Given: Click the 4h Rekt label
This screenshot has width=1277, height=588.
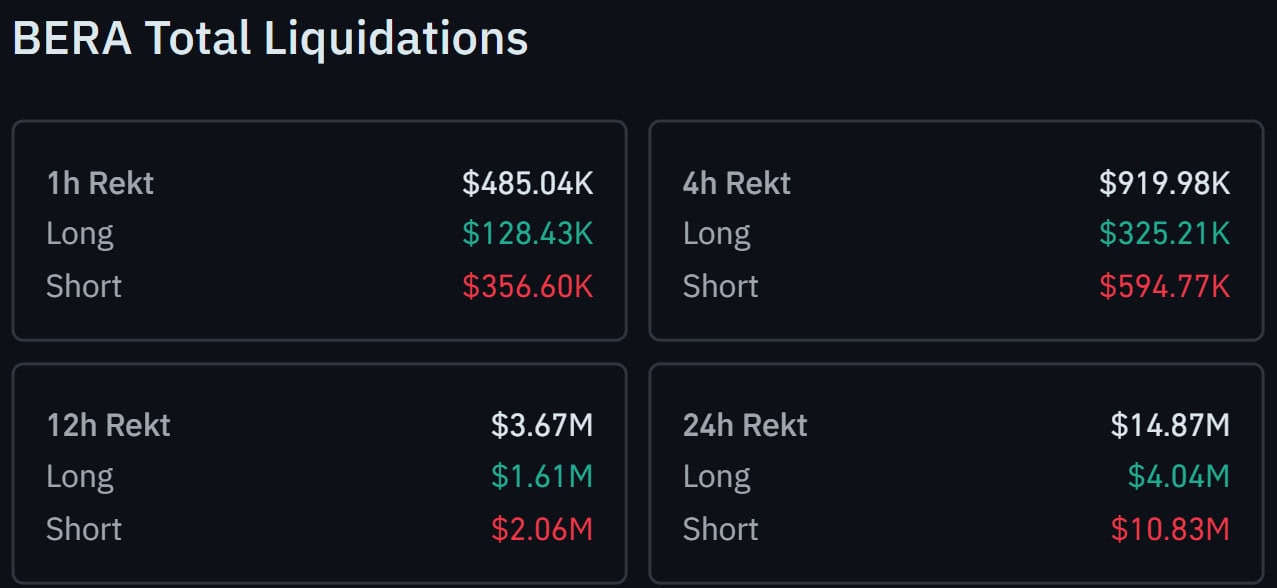Looking at the screenshot, I should coord(736,183).
